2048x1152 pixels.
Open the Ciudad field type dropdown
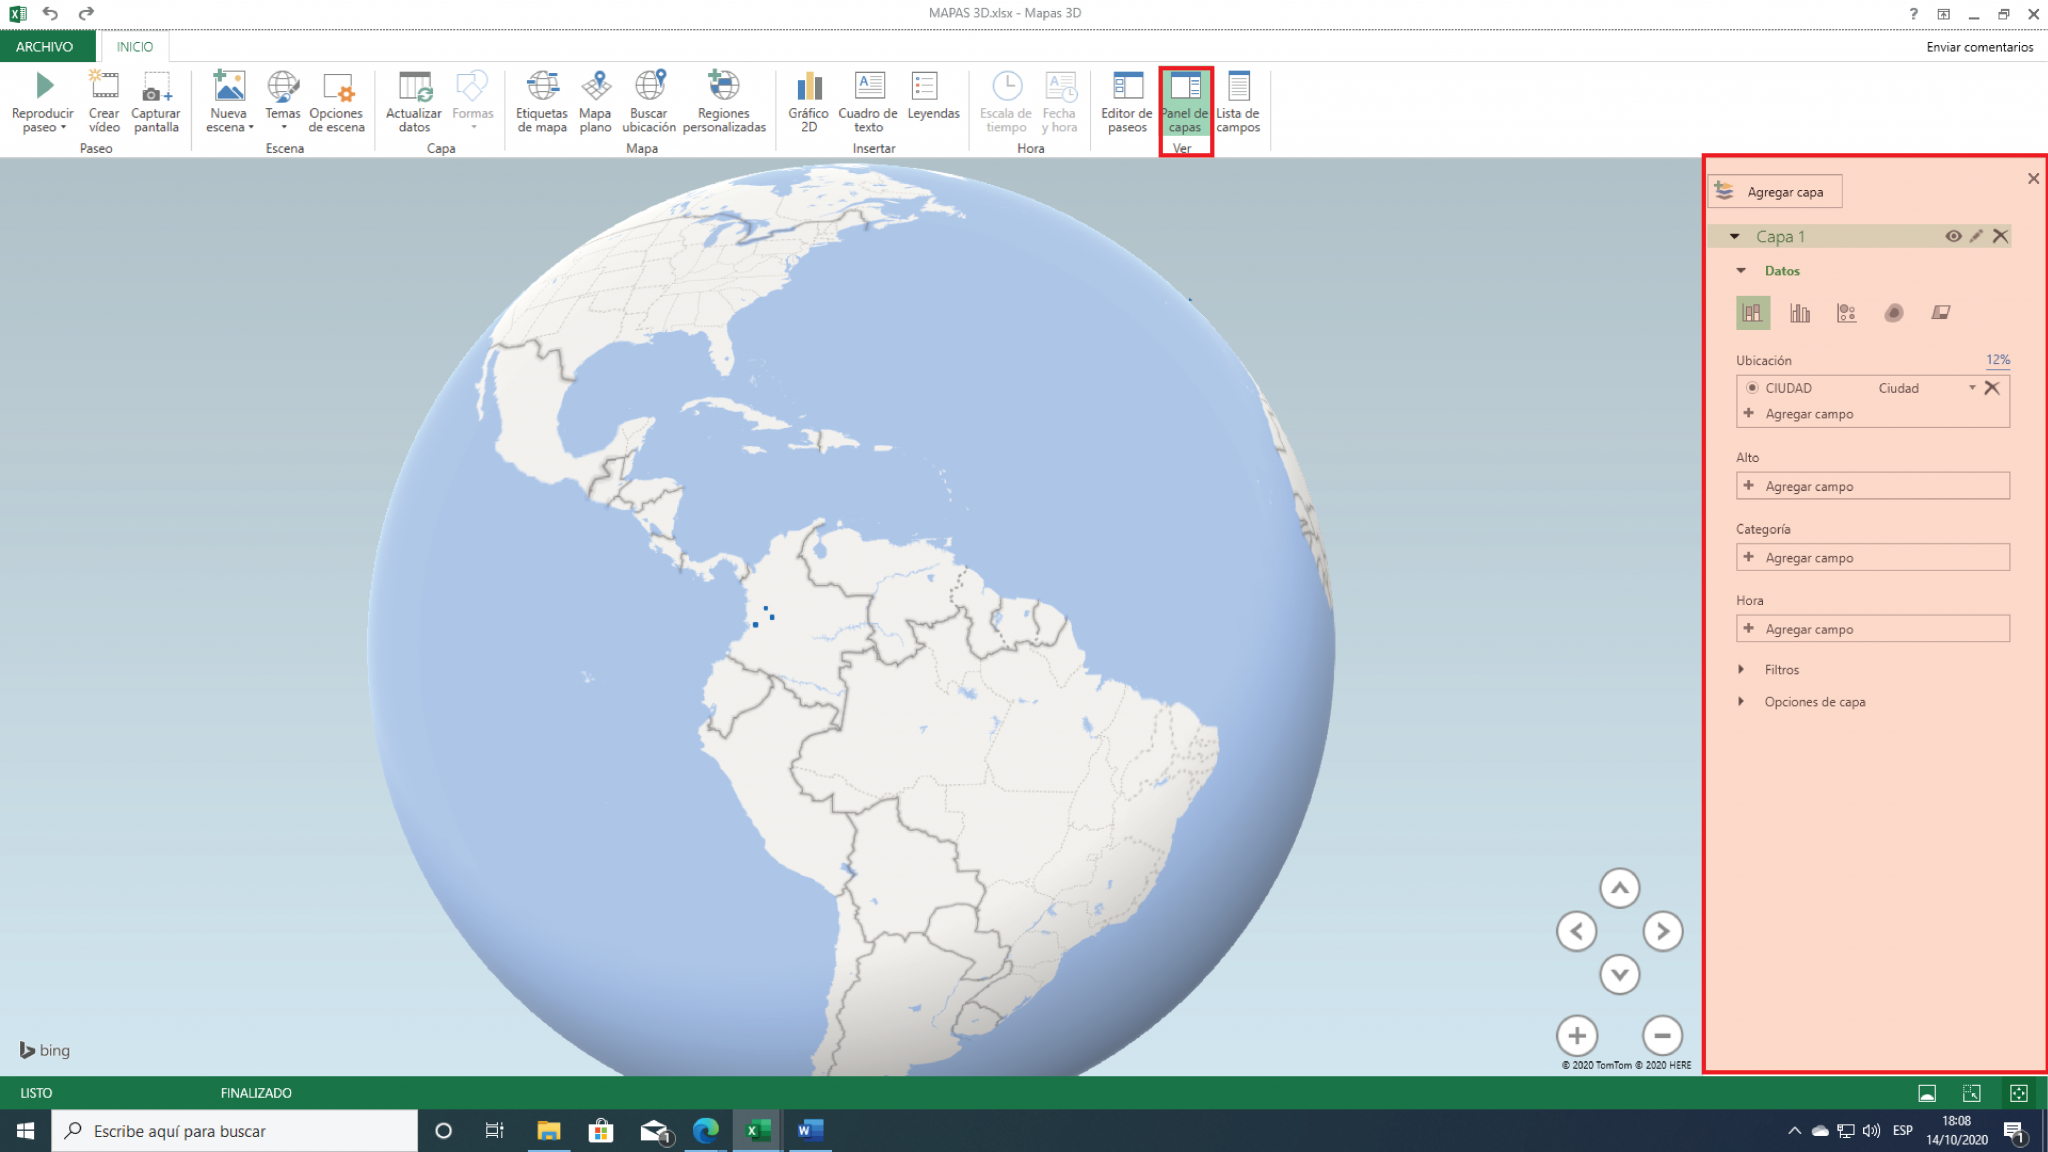1972,388
